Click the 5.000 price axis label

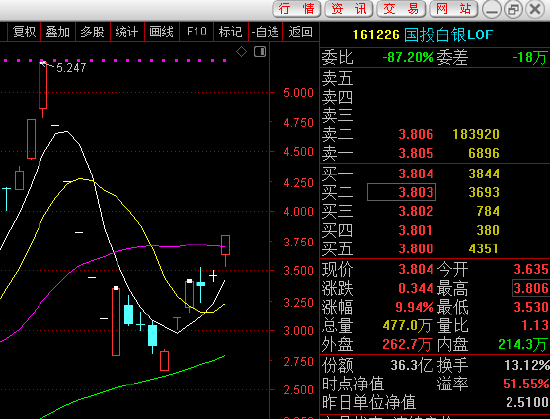pyautogui.click(x=299, y=93)
